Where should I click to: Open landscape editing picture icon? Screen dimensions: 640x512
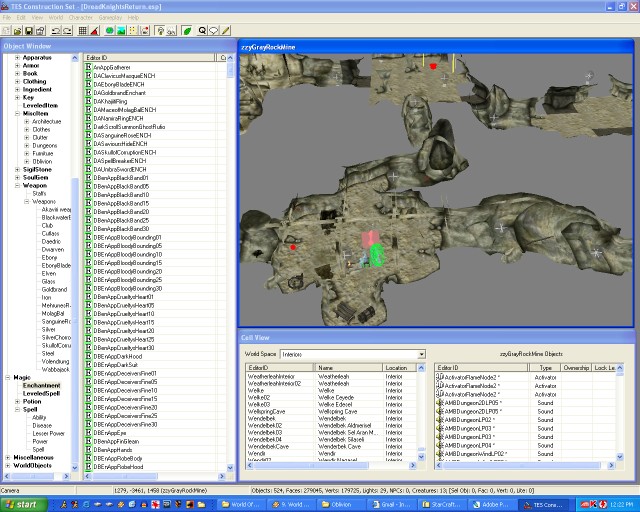coord(121,31)
